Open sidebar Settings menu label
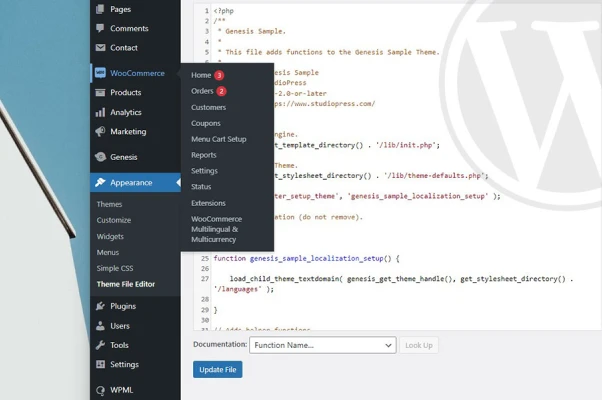 tap(124, 364)
